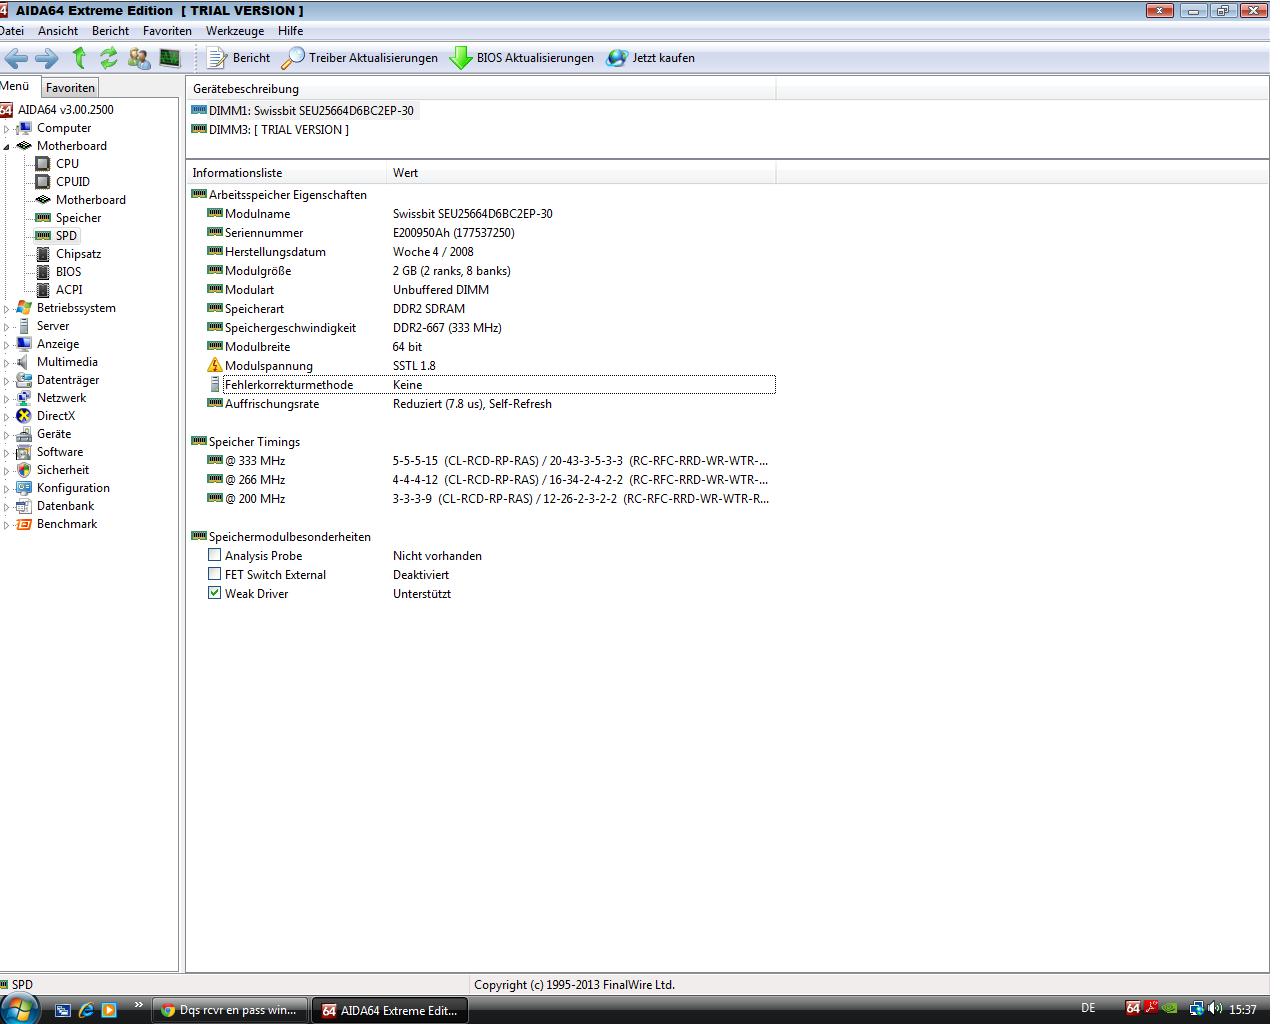Open the system stability monitor icon
Viewport: 1280px width, 1024px height.
[x=170, y=58]
